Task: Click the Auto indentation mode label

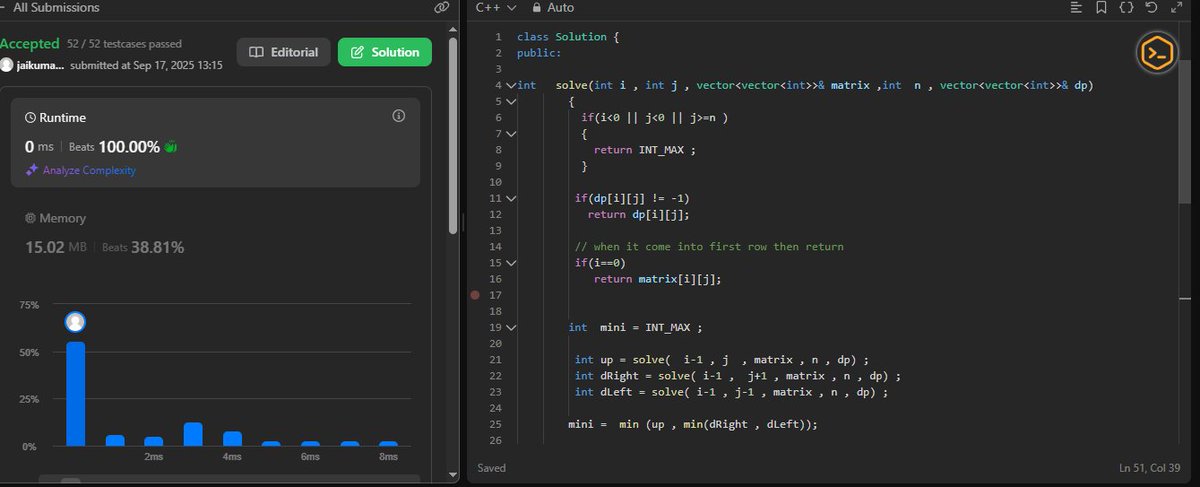Action: pyautogui.click(x=561, y=7)
